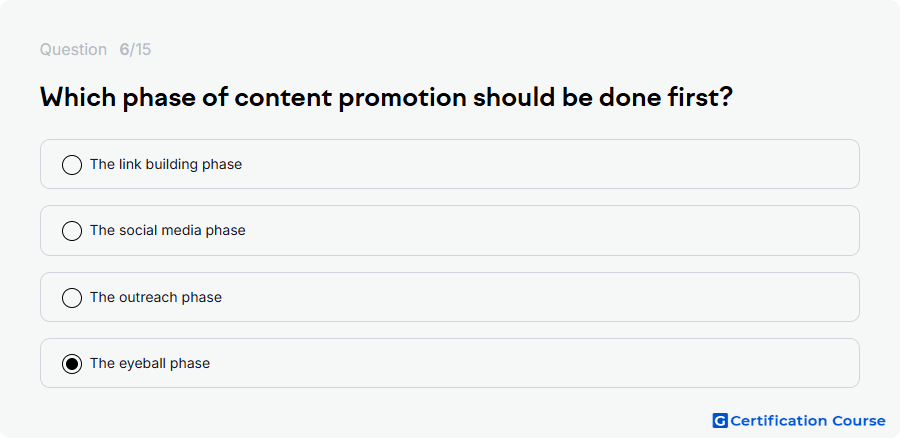Screen dimensions: 900x438
Task: Click empty area of link building option card
Action: tap(545, 164)
